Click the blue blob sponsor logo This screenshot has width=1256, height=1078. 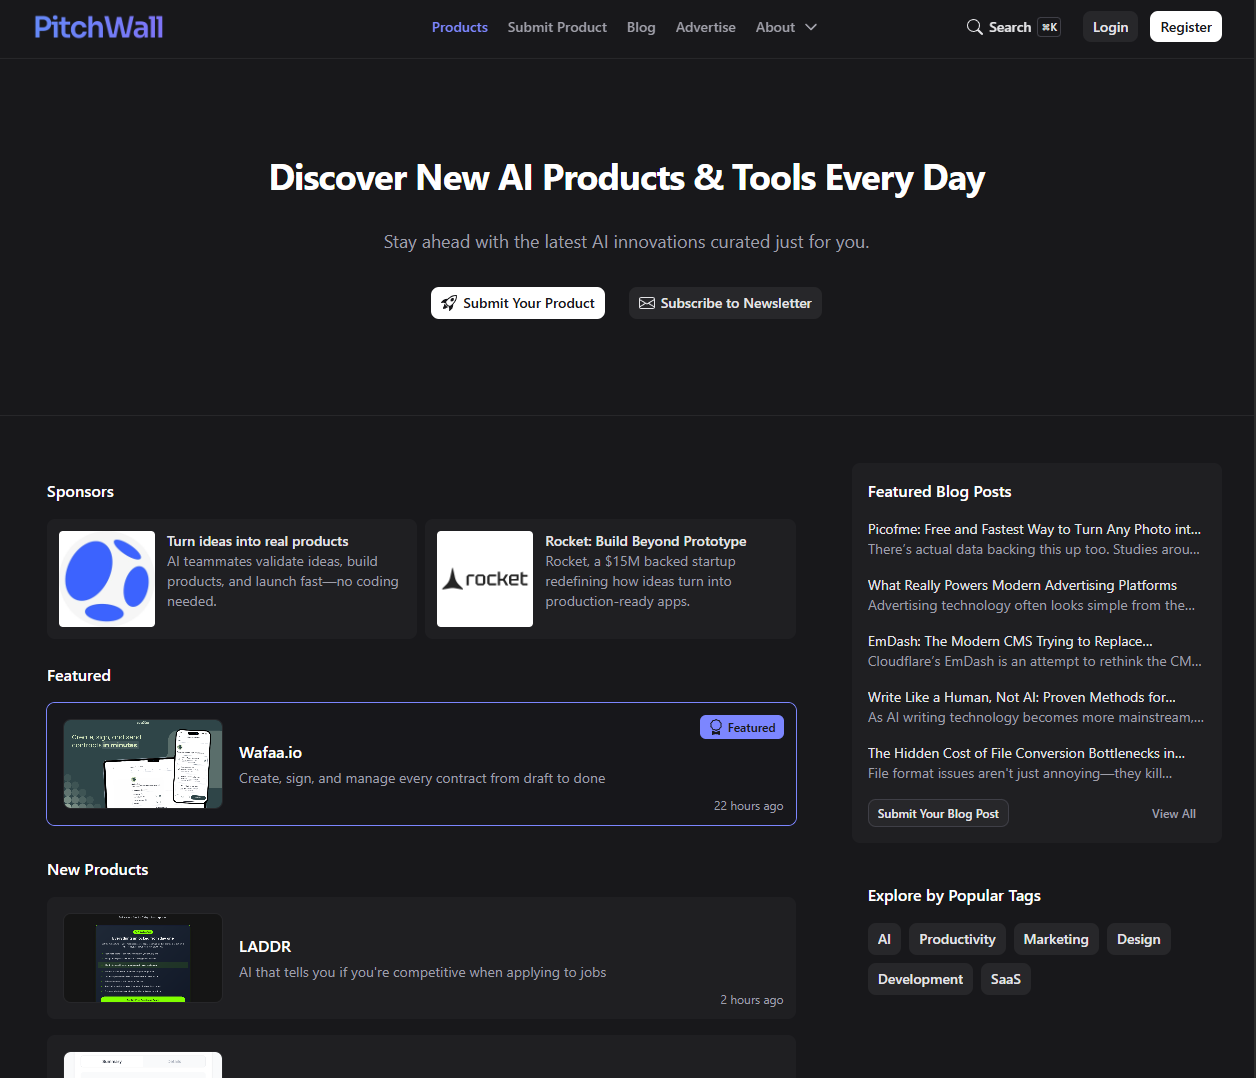click(x=106, y=579)
